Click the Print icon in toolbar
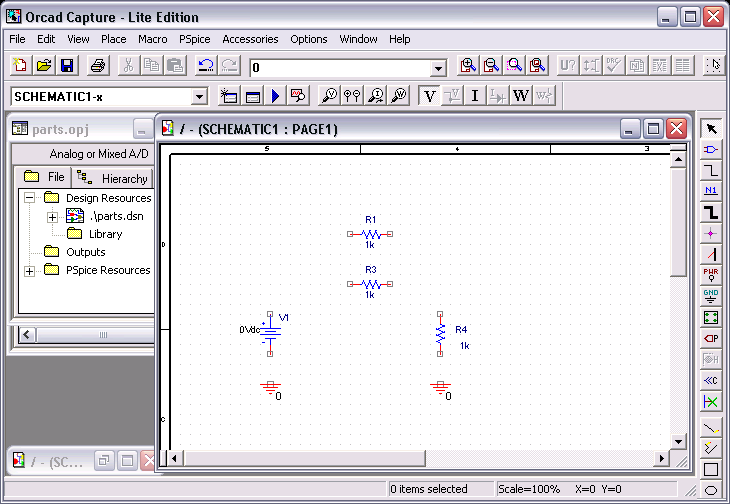The height and width of the screenshot is (504, 730). [98, 66]
